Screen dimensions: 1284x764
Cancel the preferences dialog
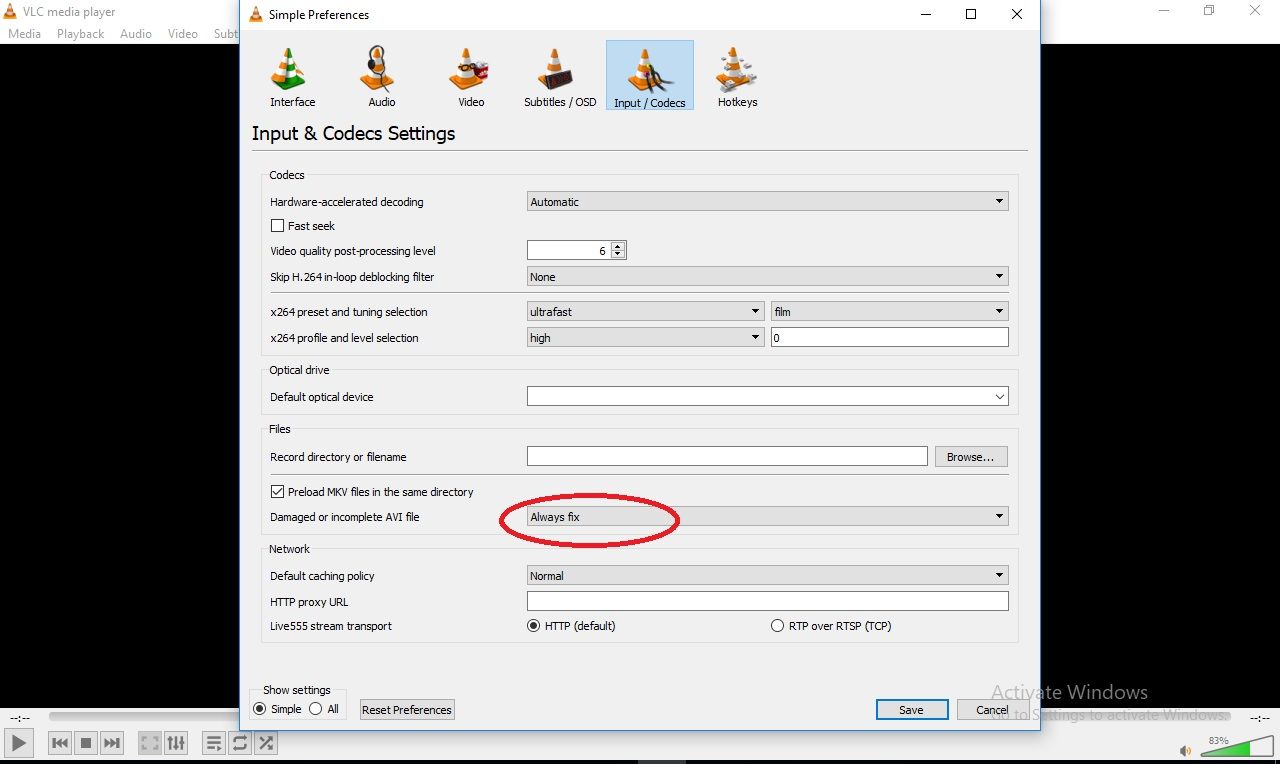(991, 709)
